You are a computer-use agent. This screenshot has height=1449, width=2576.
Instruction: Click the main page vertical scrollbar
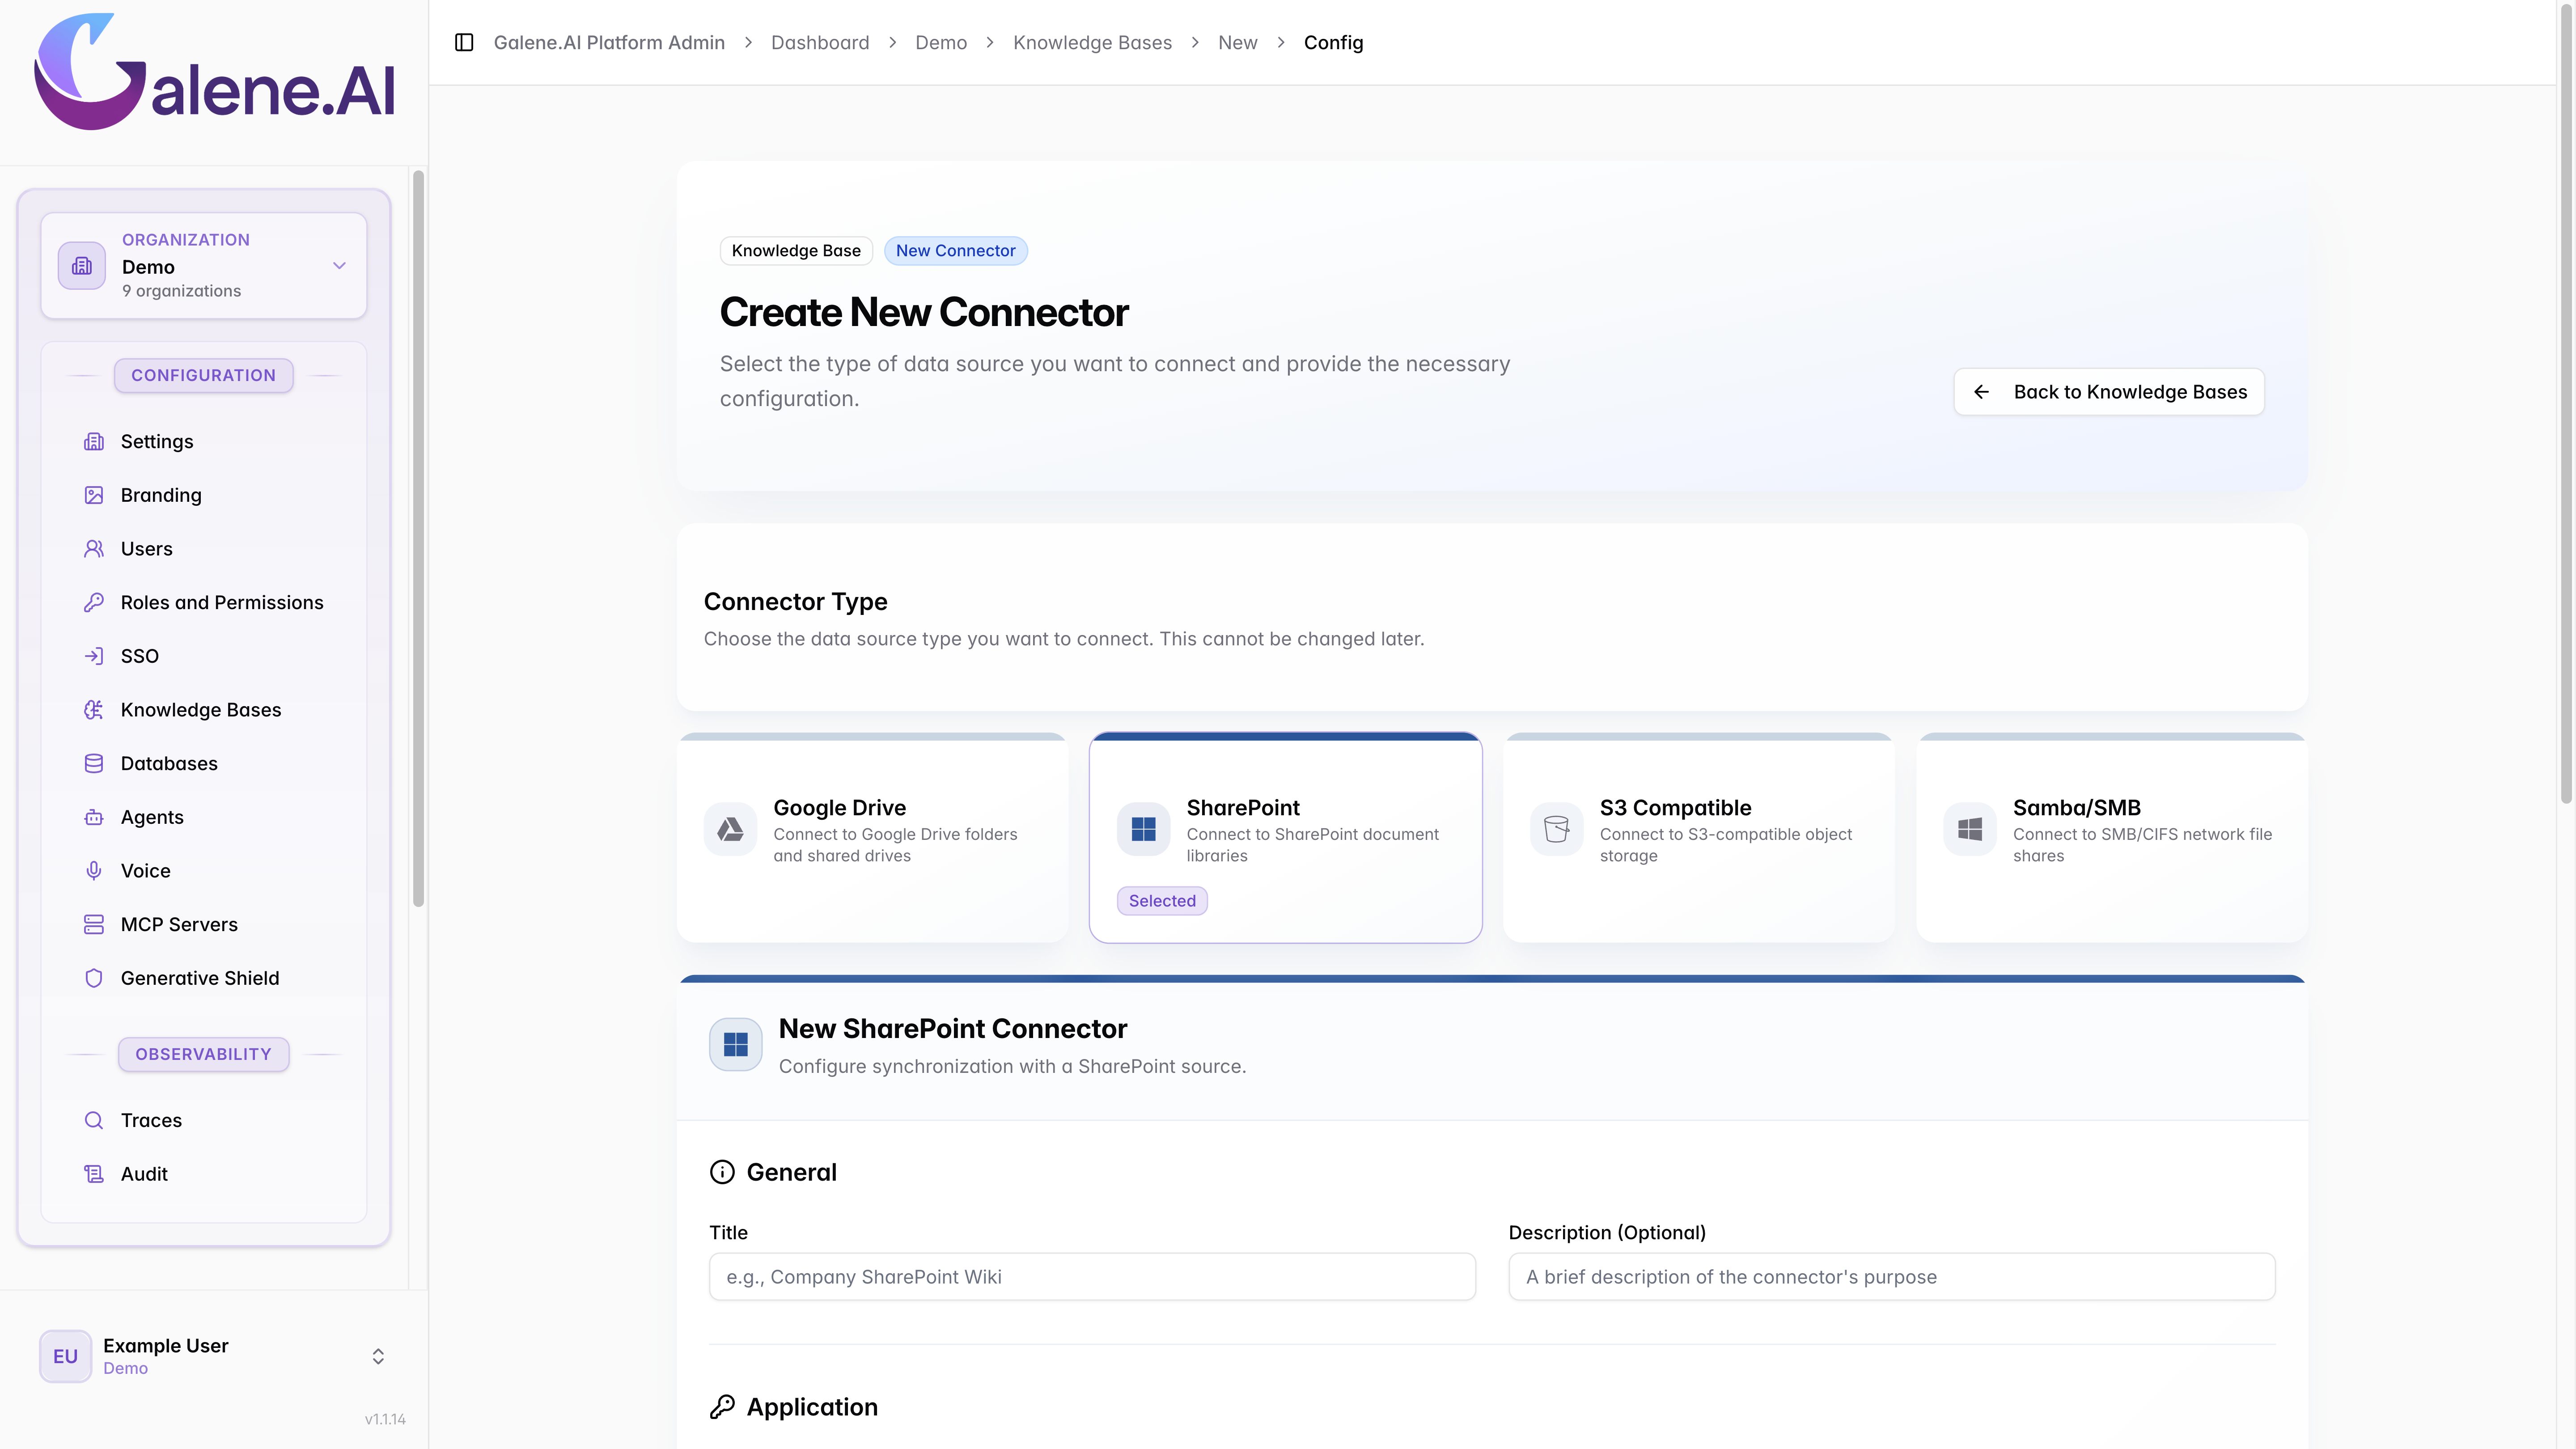coord(2566,403)
